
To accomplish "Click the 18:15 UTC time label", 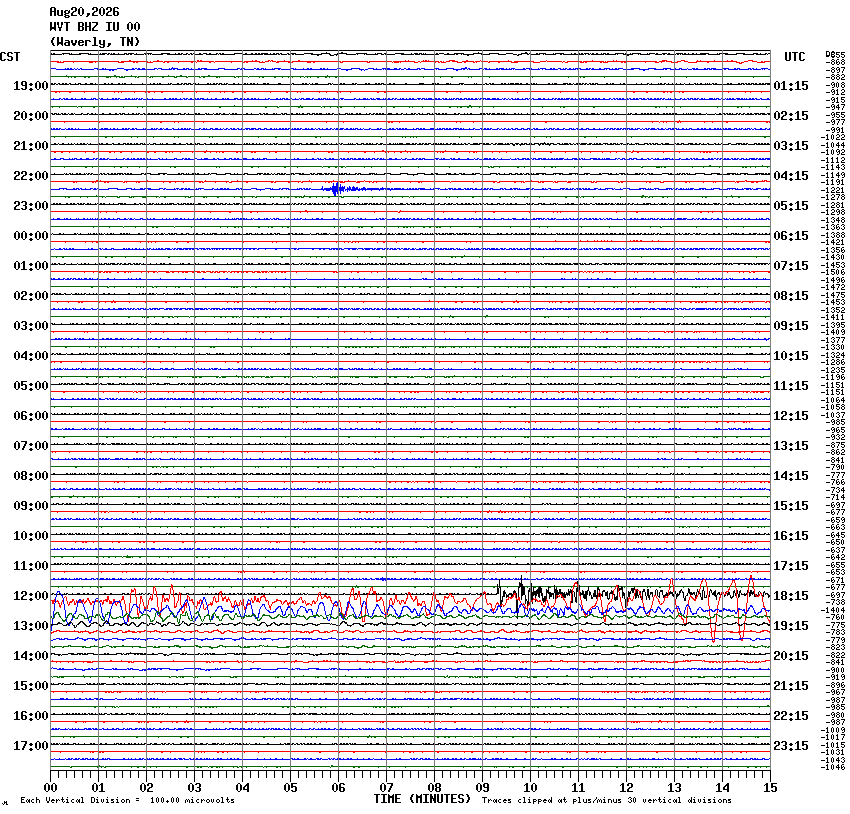I will click(790, 596).
